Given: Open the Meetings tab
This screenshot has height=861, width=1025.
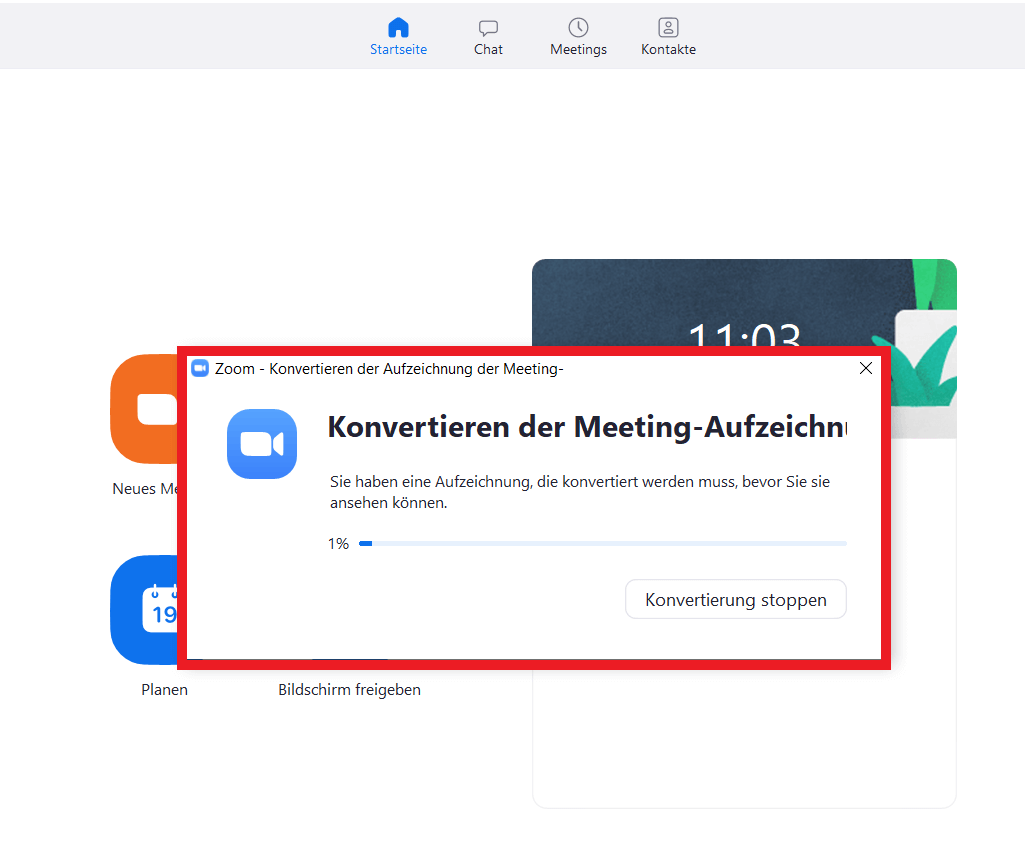Looking at the screenshot, I should 579,37.
